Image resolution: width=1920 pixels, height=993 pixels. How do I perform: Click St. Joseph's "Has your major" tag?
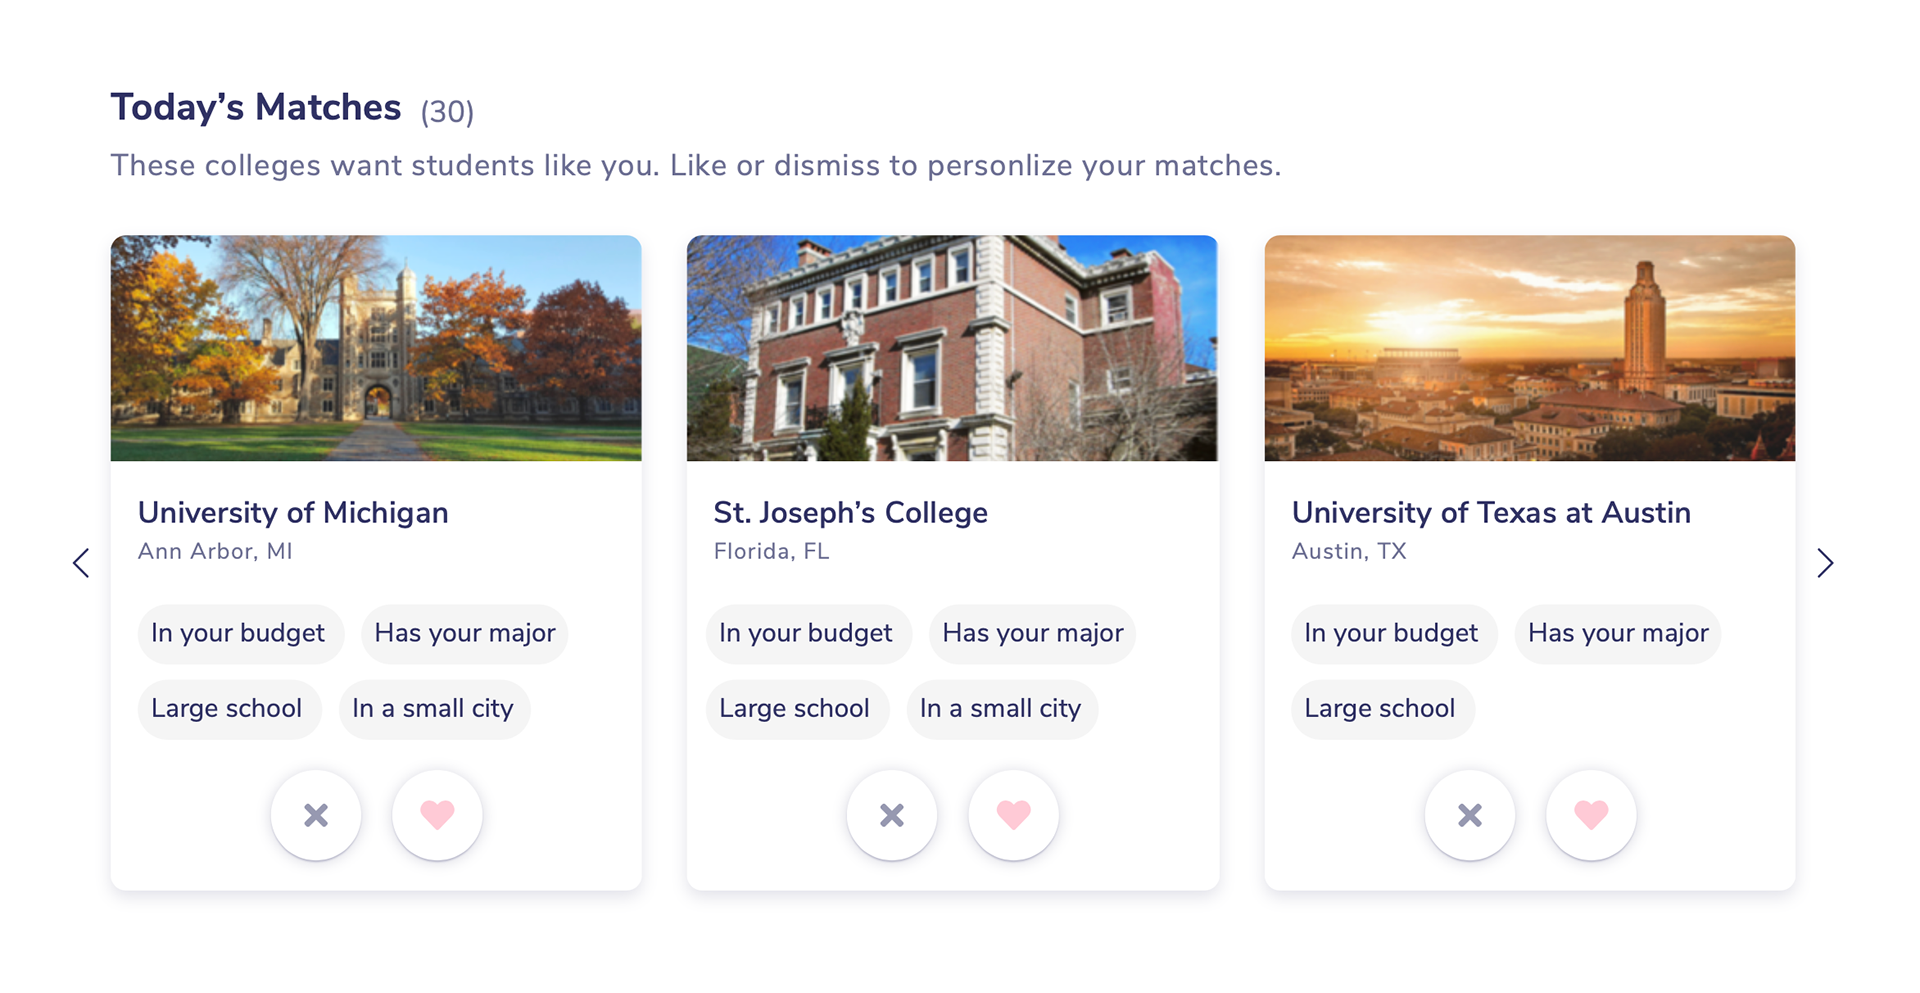point(1033,633)
